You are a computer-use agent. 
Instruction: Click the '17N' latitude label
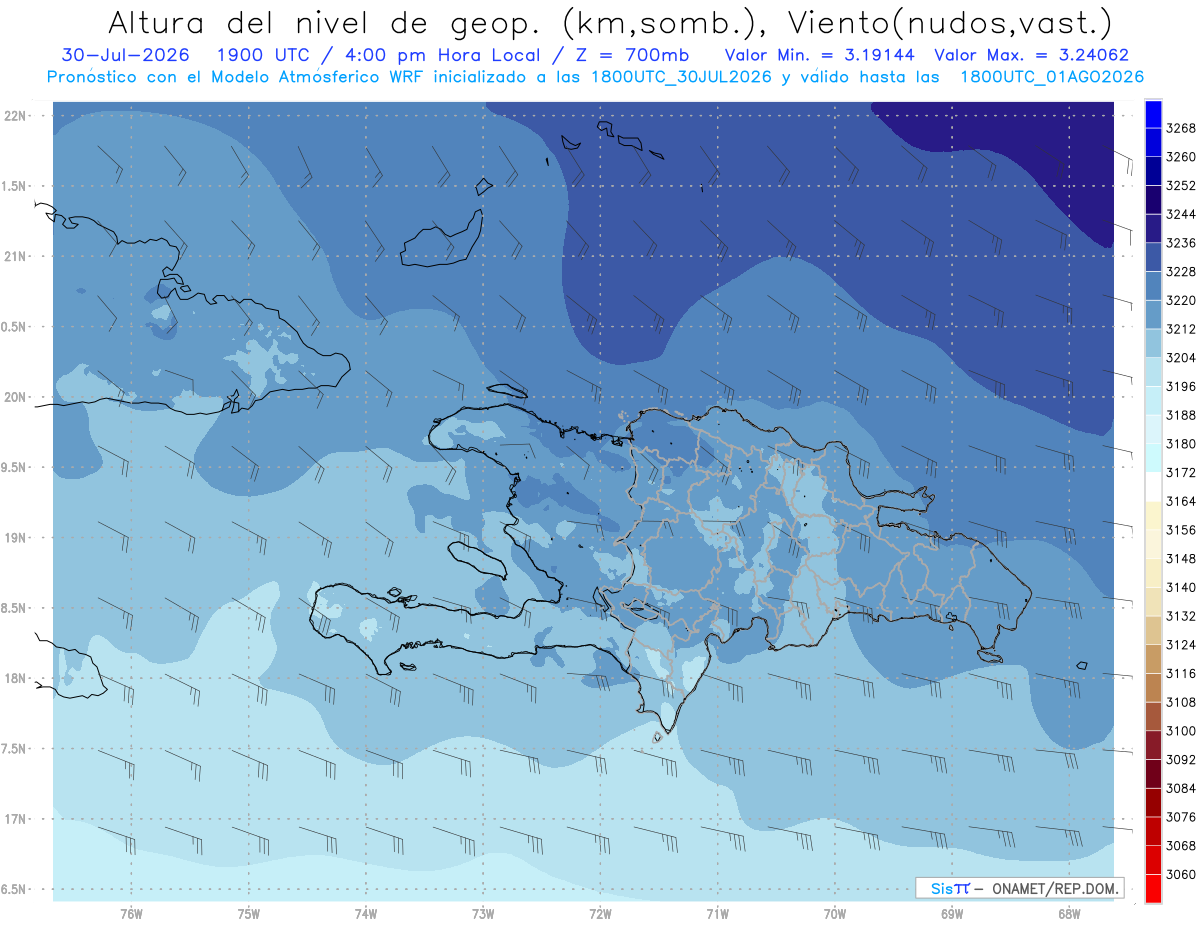click(17, 819)
